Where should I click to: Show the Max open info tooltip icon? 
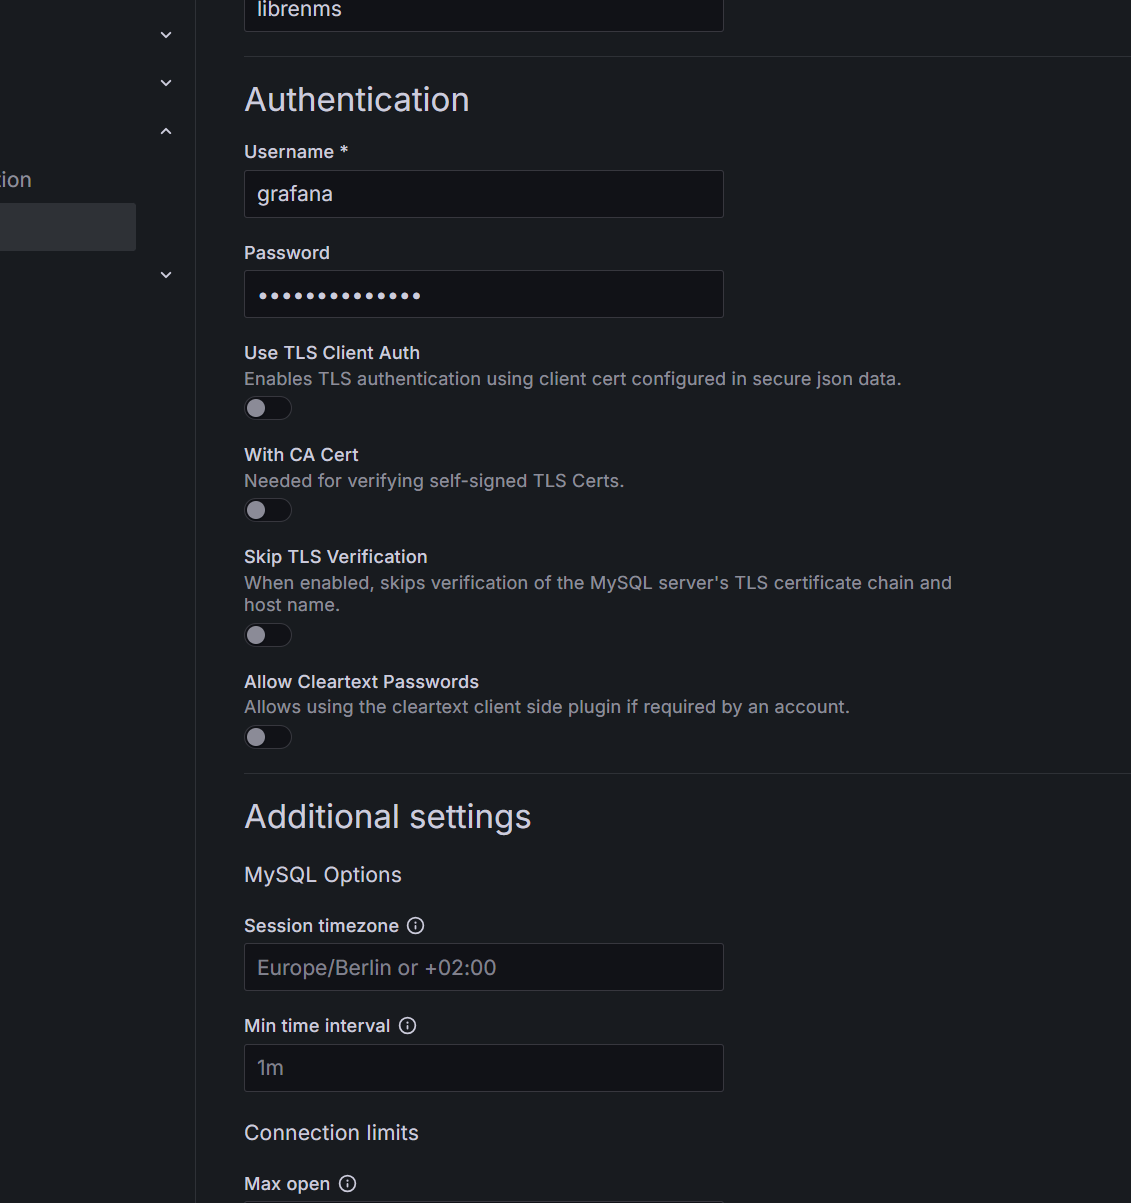point(347,1184)
